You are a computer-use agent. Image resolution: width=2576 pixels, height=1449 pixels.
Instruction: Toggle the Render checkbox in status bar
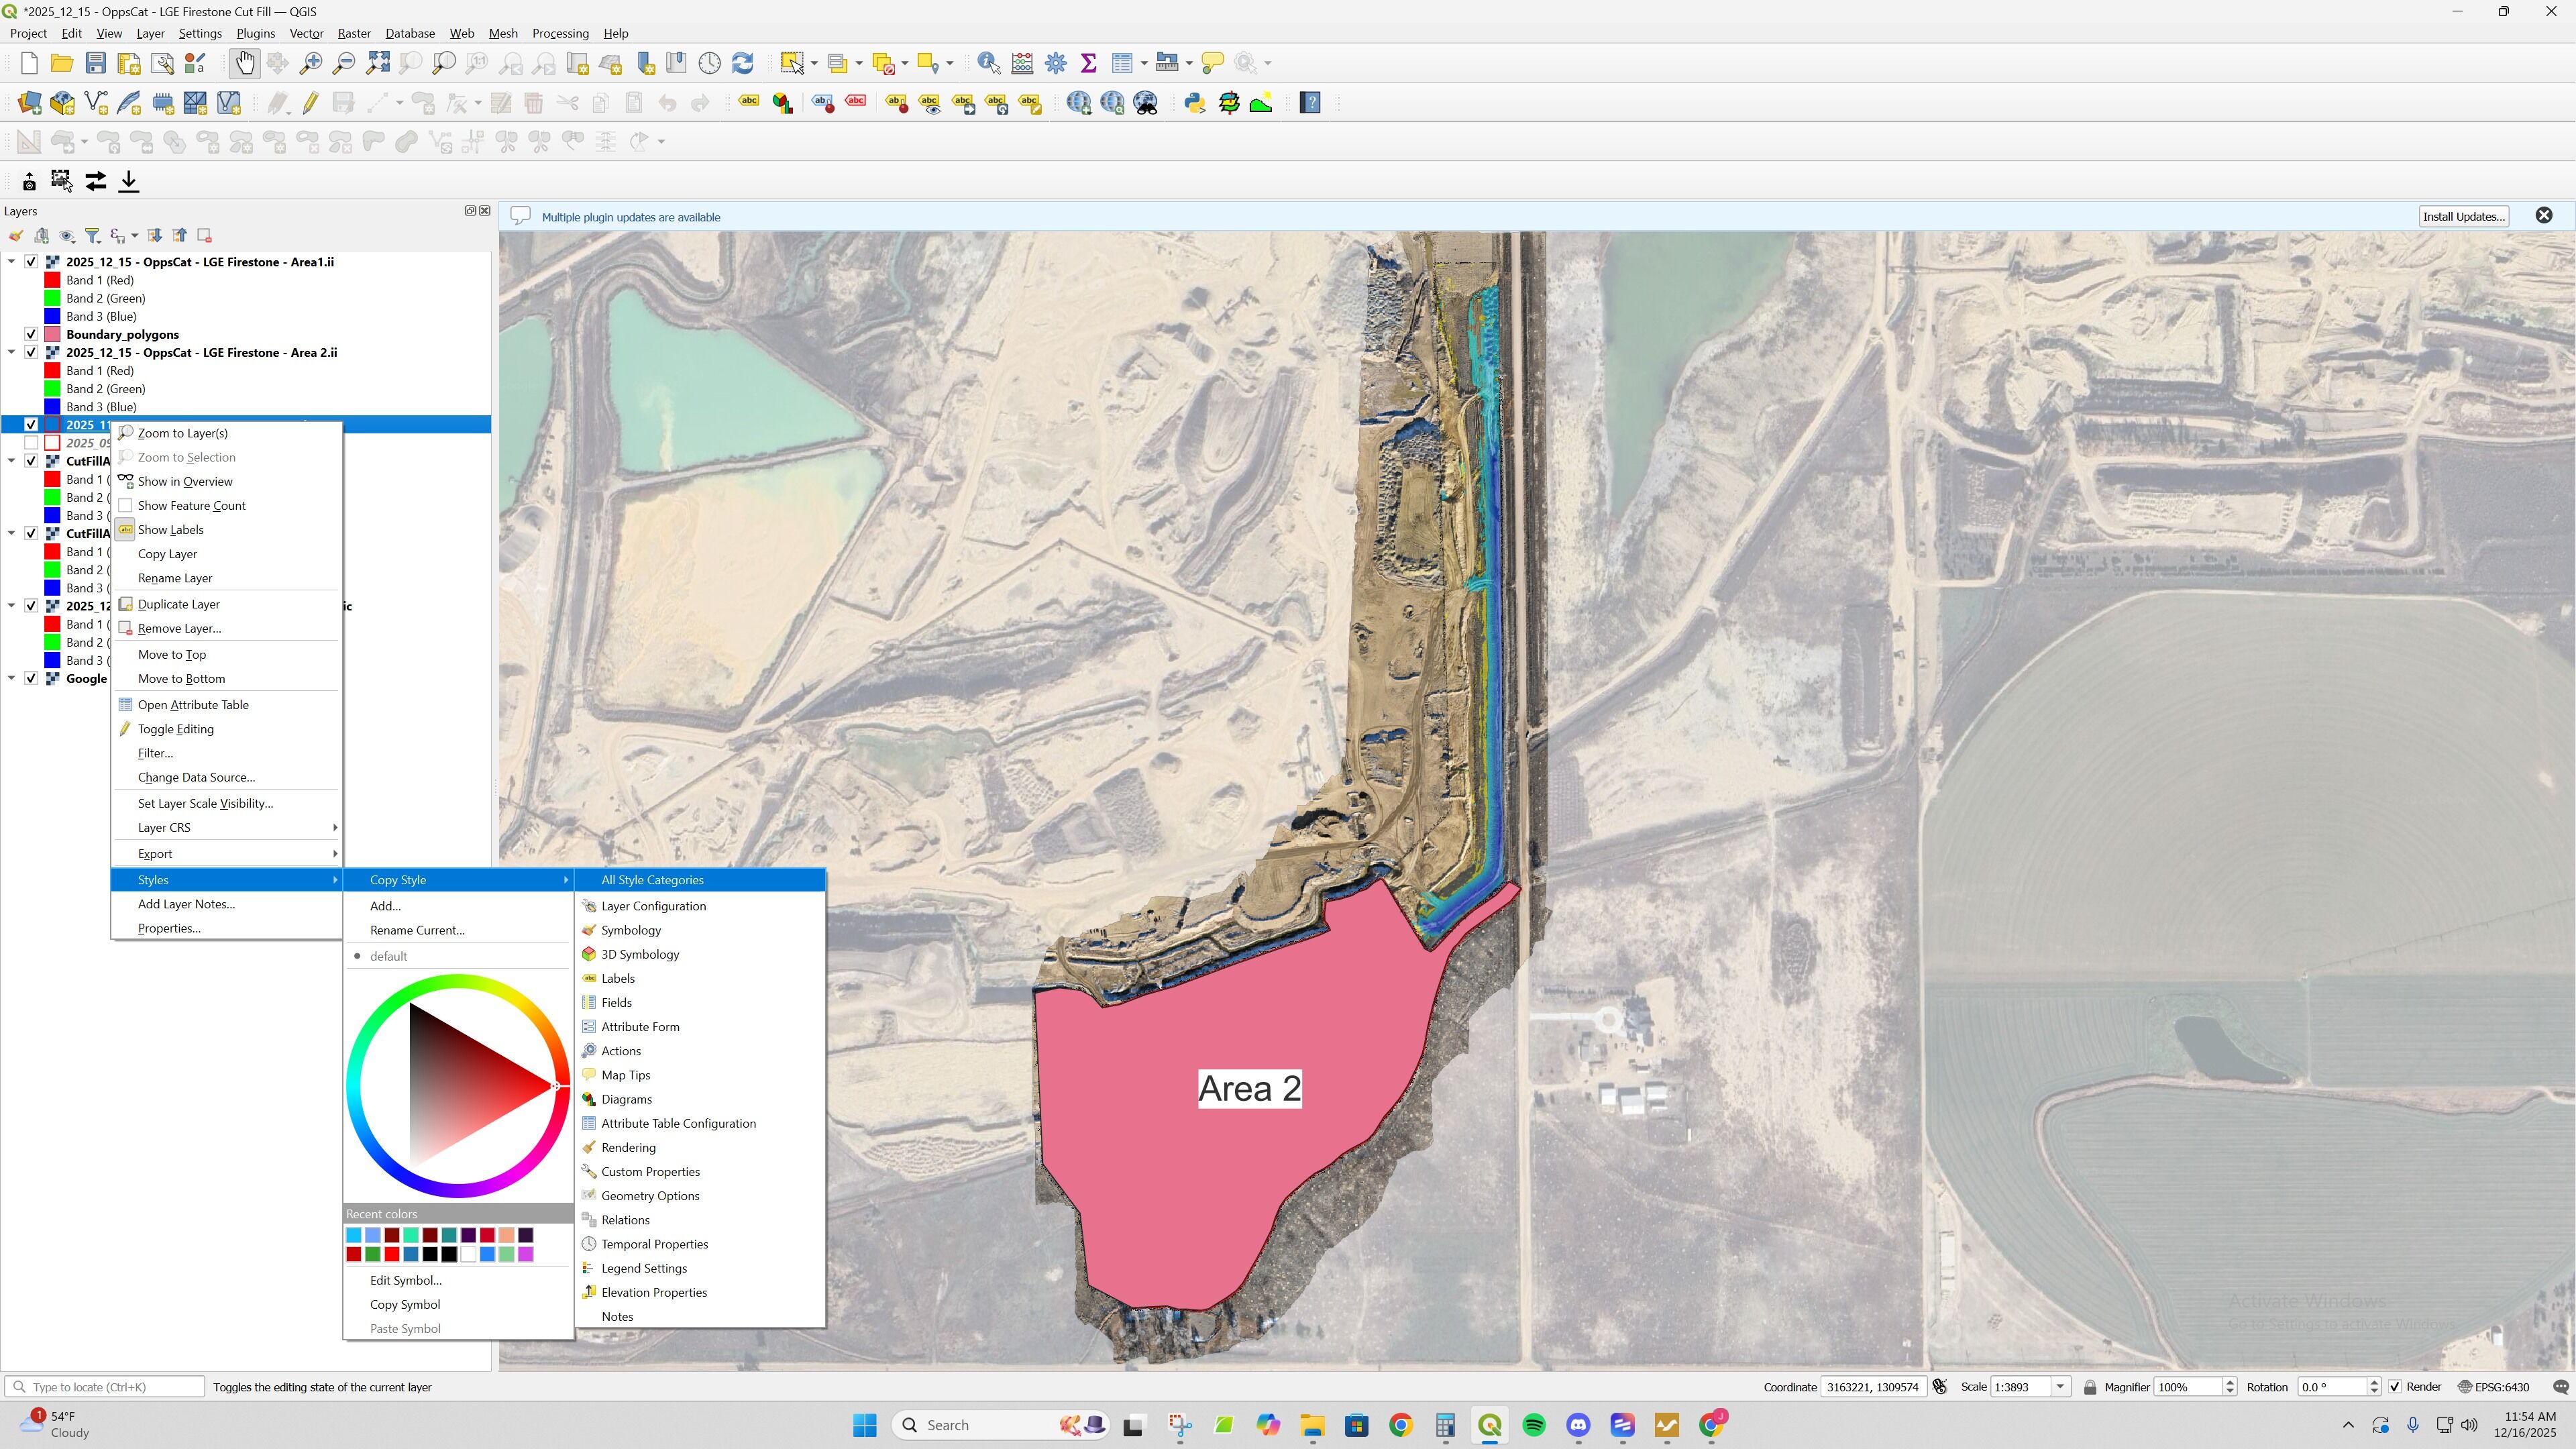[x=2395, y=1387]
